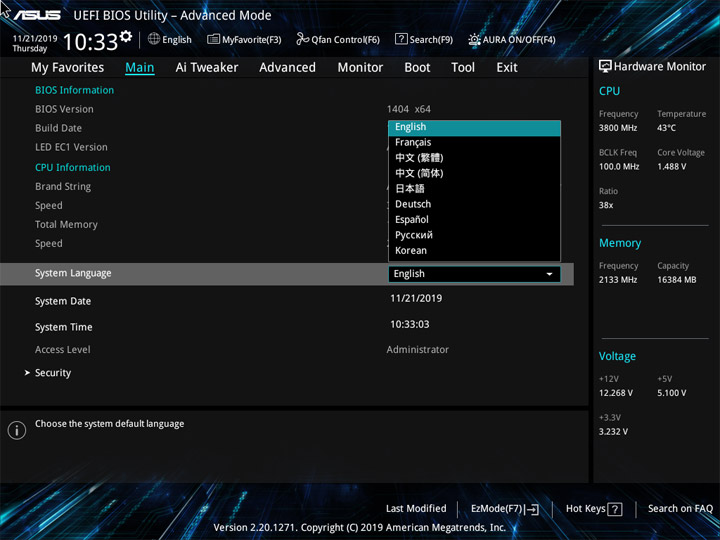Click the BIOS Version label

coord(64,109)
